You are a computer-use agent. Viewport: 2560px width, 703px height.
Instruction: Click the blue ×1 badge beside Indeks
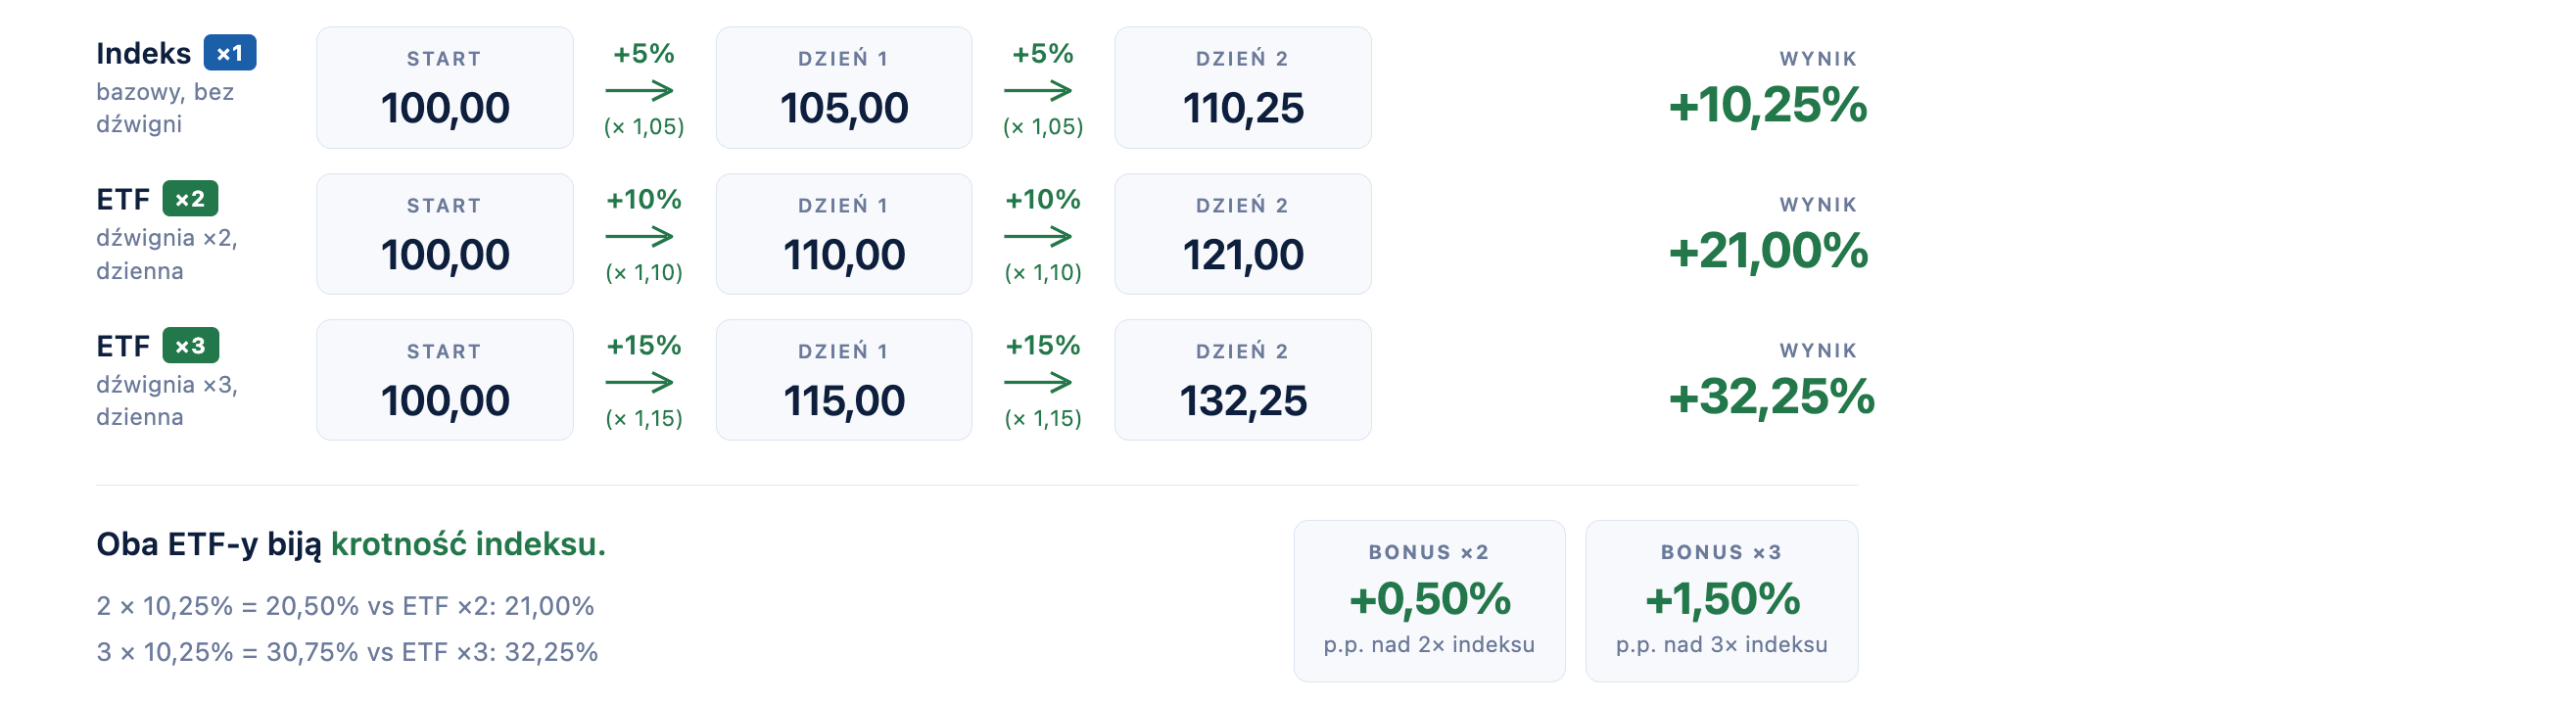coord(230,53)
